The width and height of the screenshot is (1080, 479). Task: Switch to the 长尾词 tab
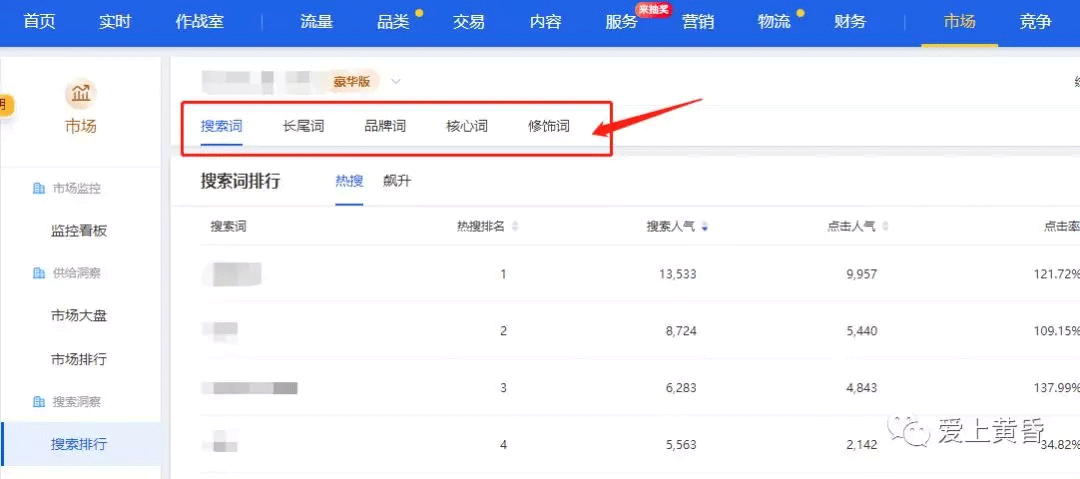(x=303, y=126)
